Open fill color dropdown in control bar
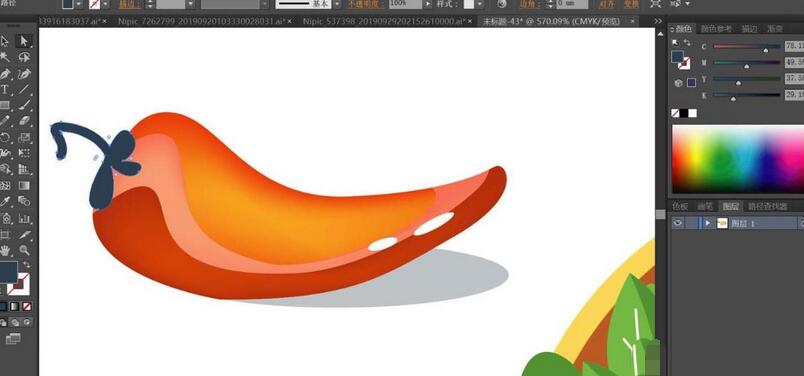804x376 pixels. [79, 4]
